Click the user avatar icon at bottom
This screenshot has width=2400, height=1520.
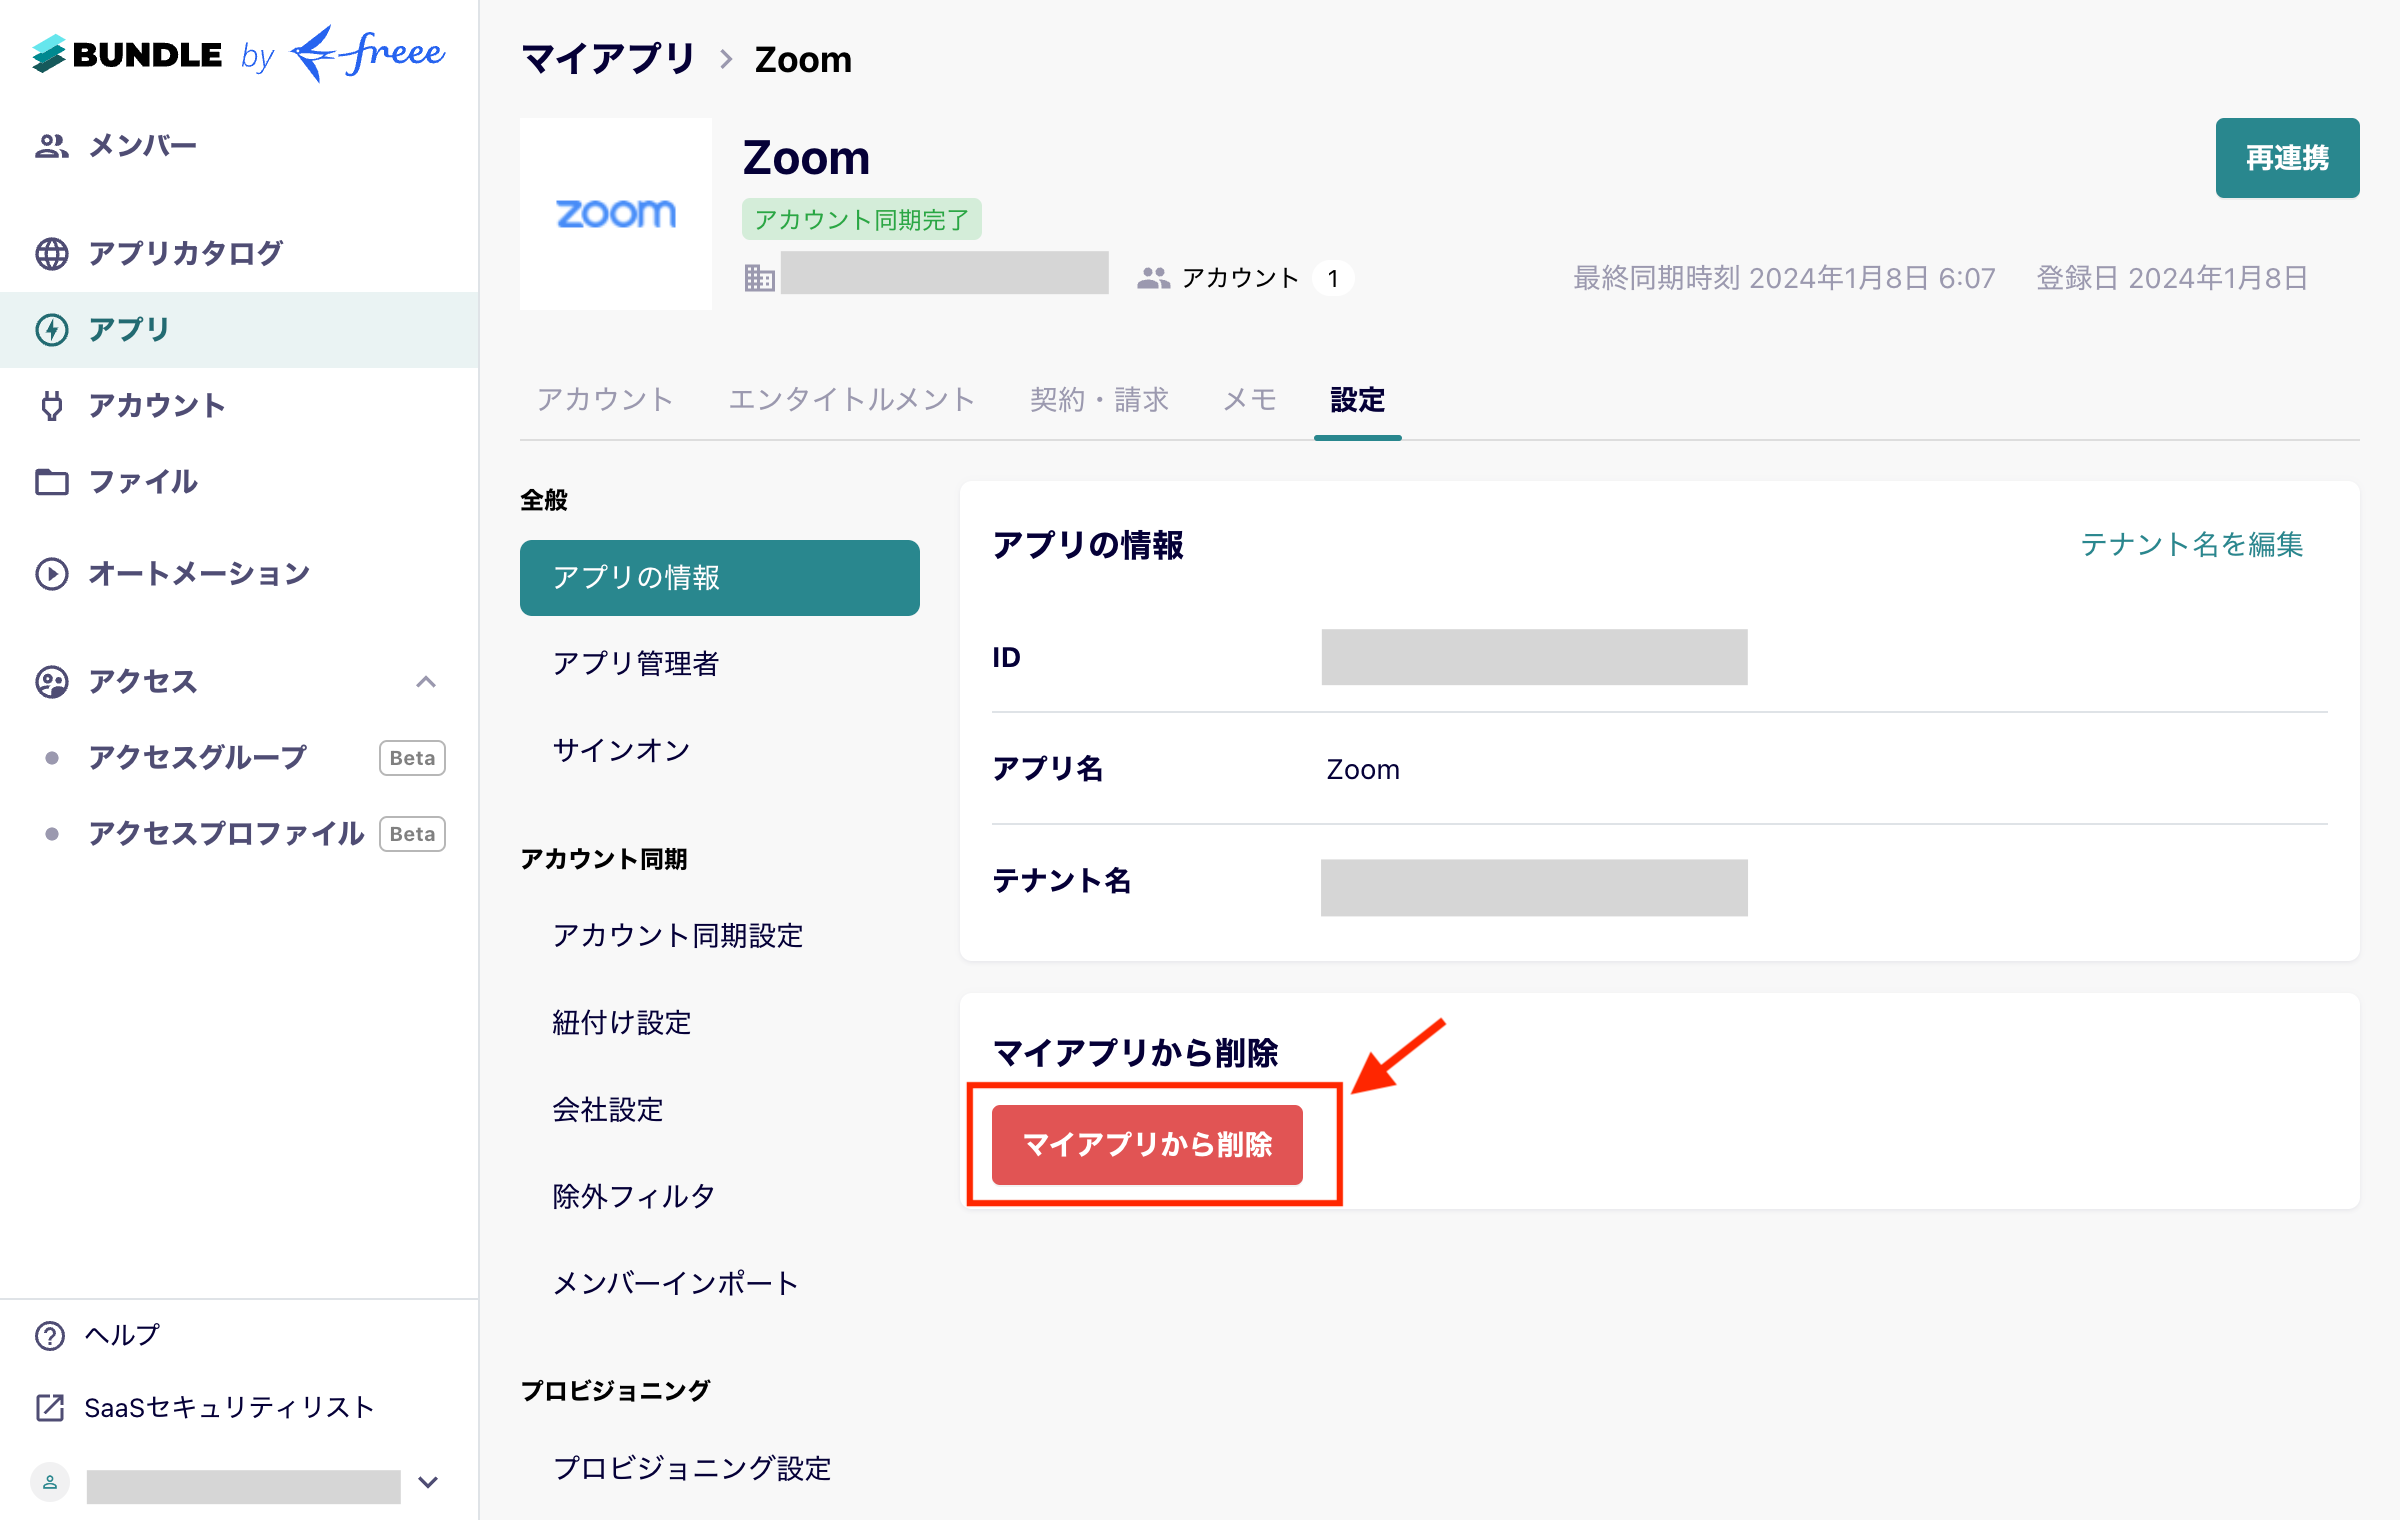pos(50,1482)
